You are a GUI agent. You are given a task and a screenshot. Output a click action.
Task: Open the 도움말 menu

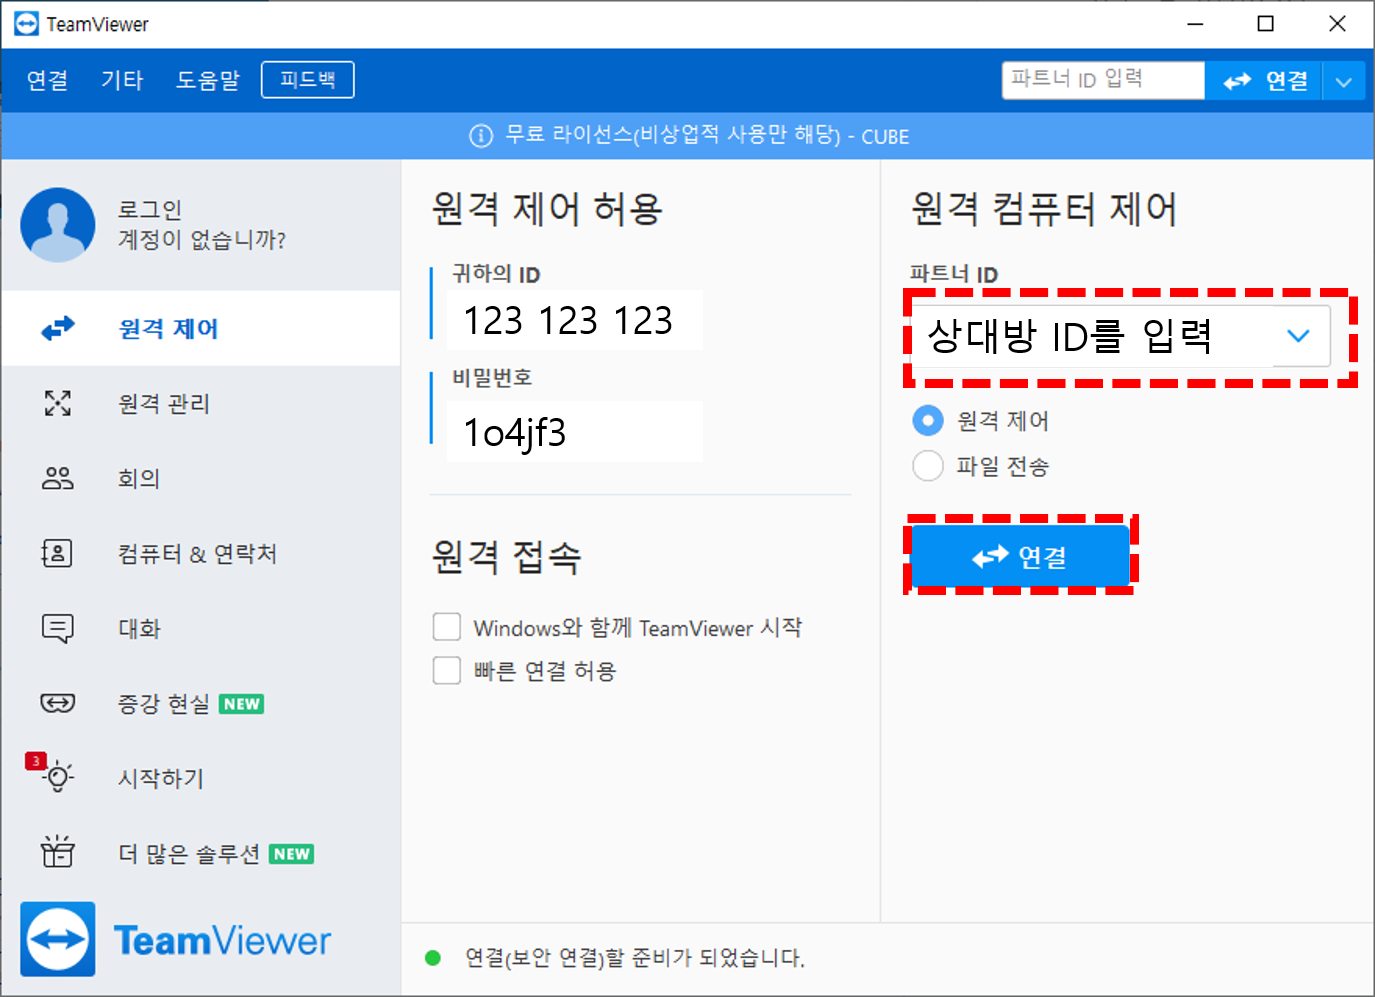point(208,80)
